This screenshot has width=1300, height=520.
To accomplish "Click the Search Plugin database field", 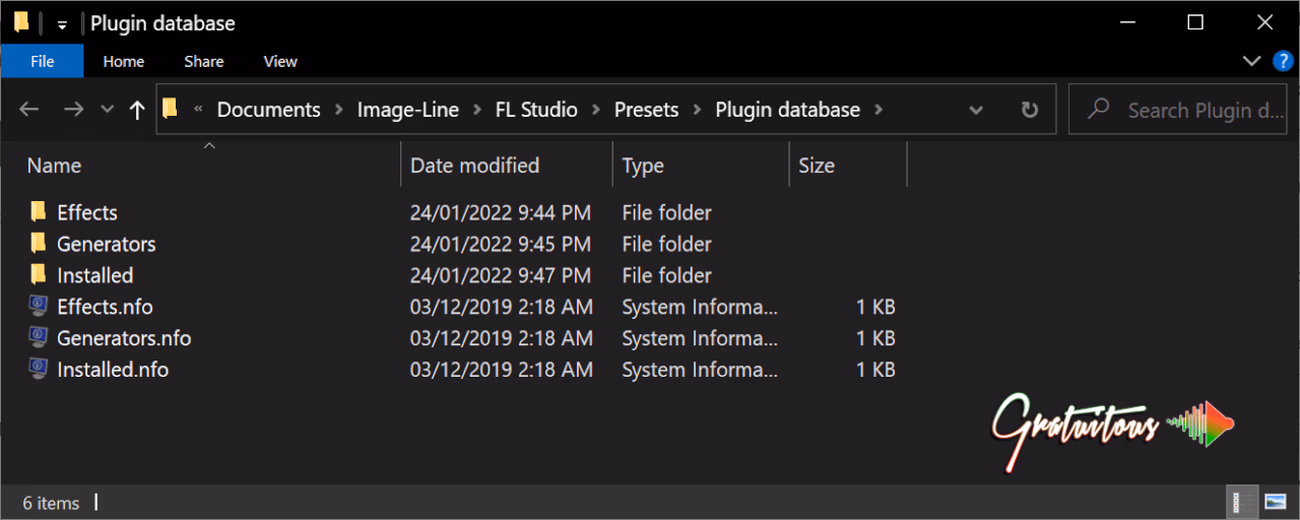I will click(1180, 110).
